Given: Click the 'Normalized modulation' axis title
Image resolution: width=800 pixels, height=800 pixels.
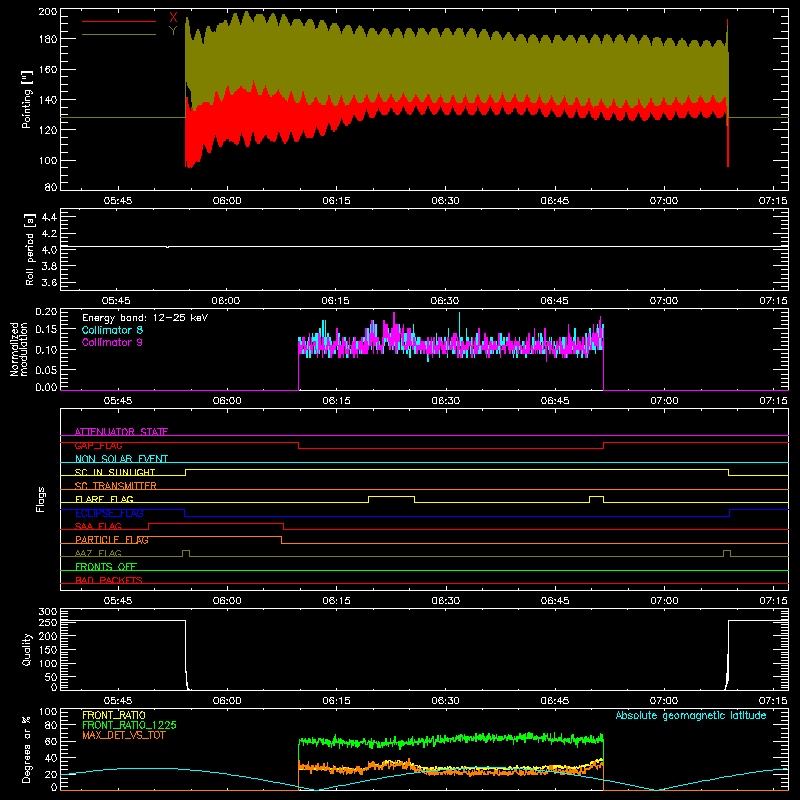Looking at the screenshot, I should [20, 349].
